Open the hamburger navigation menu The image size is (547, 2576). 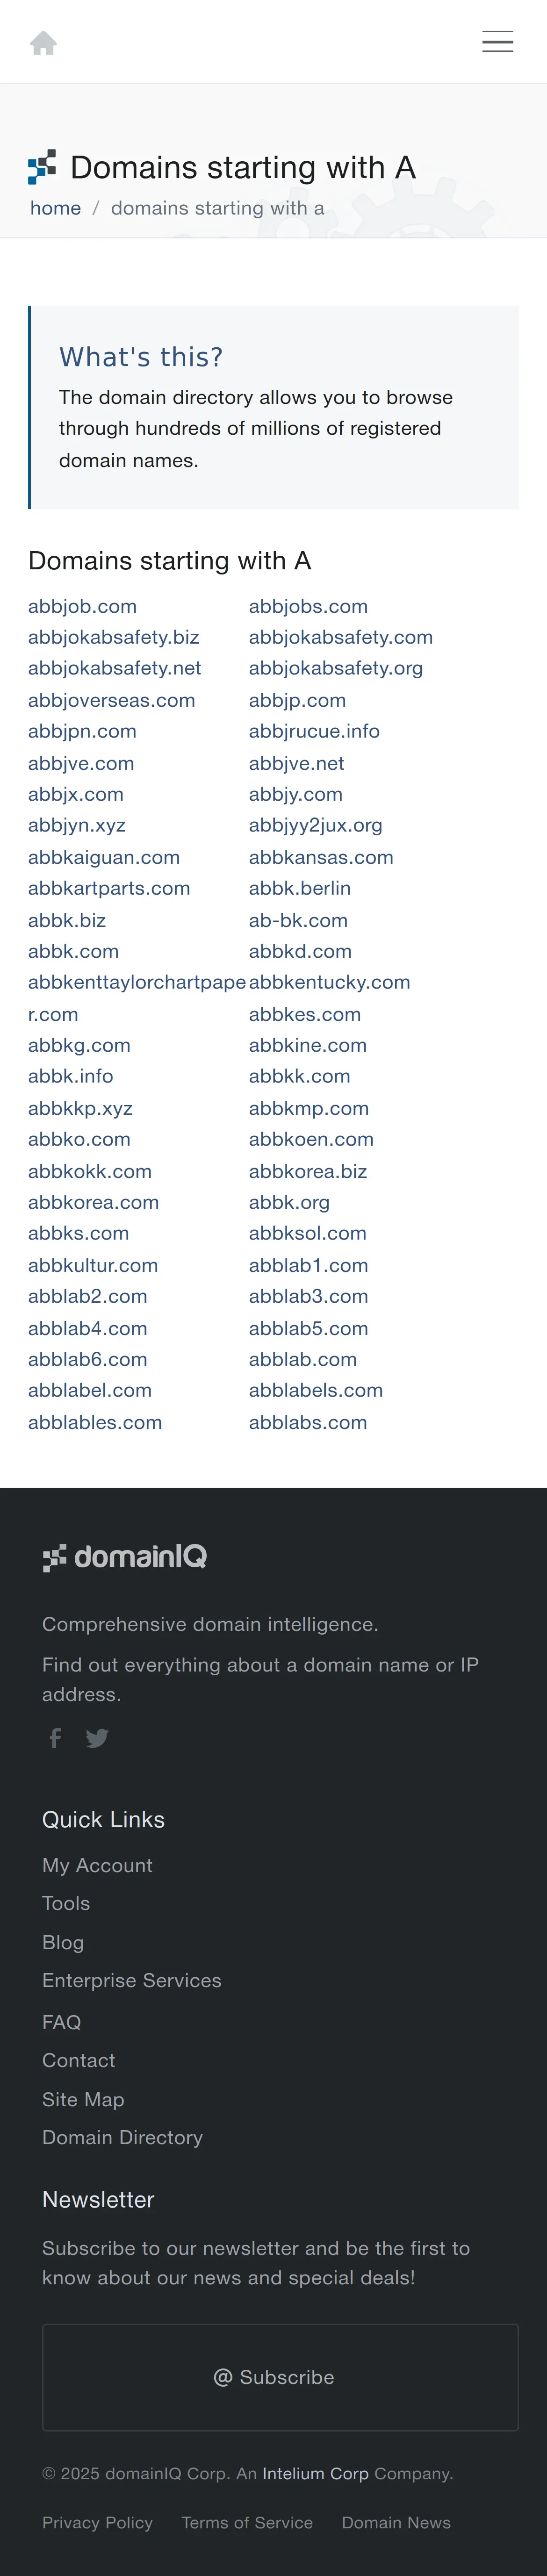pos(497,41)
